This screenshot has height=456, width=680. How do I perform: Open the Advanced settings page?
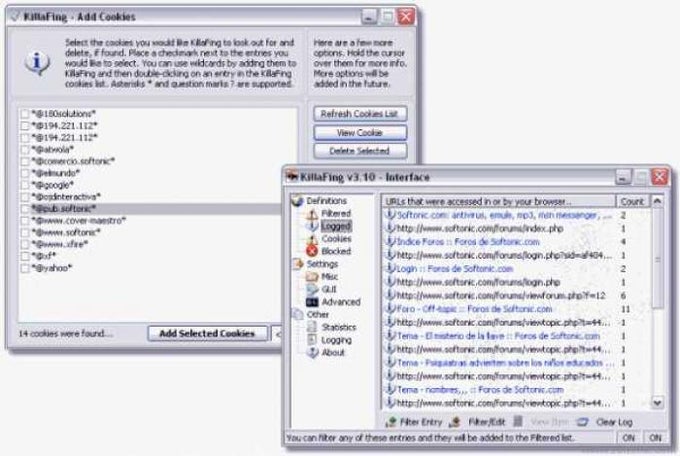coord(341,302)
